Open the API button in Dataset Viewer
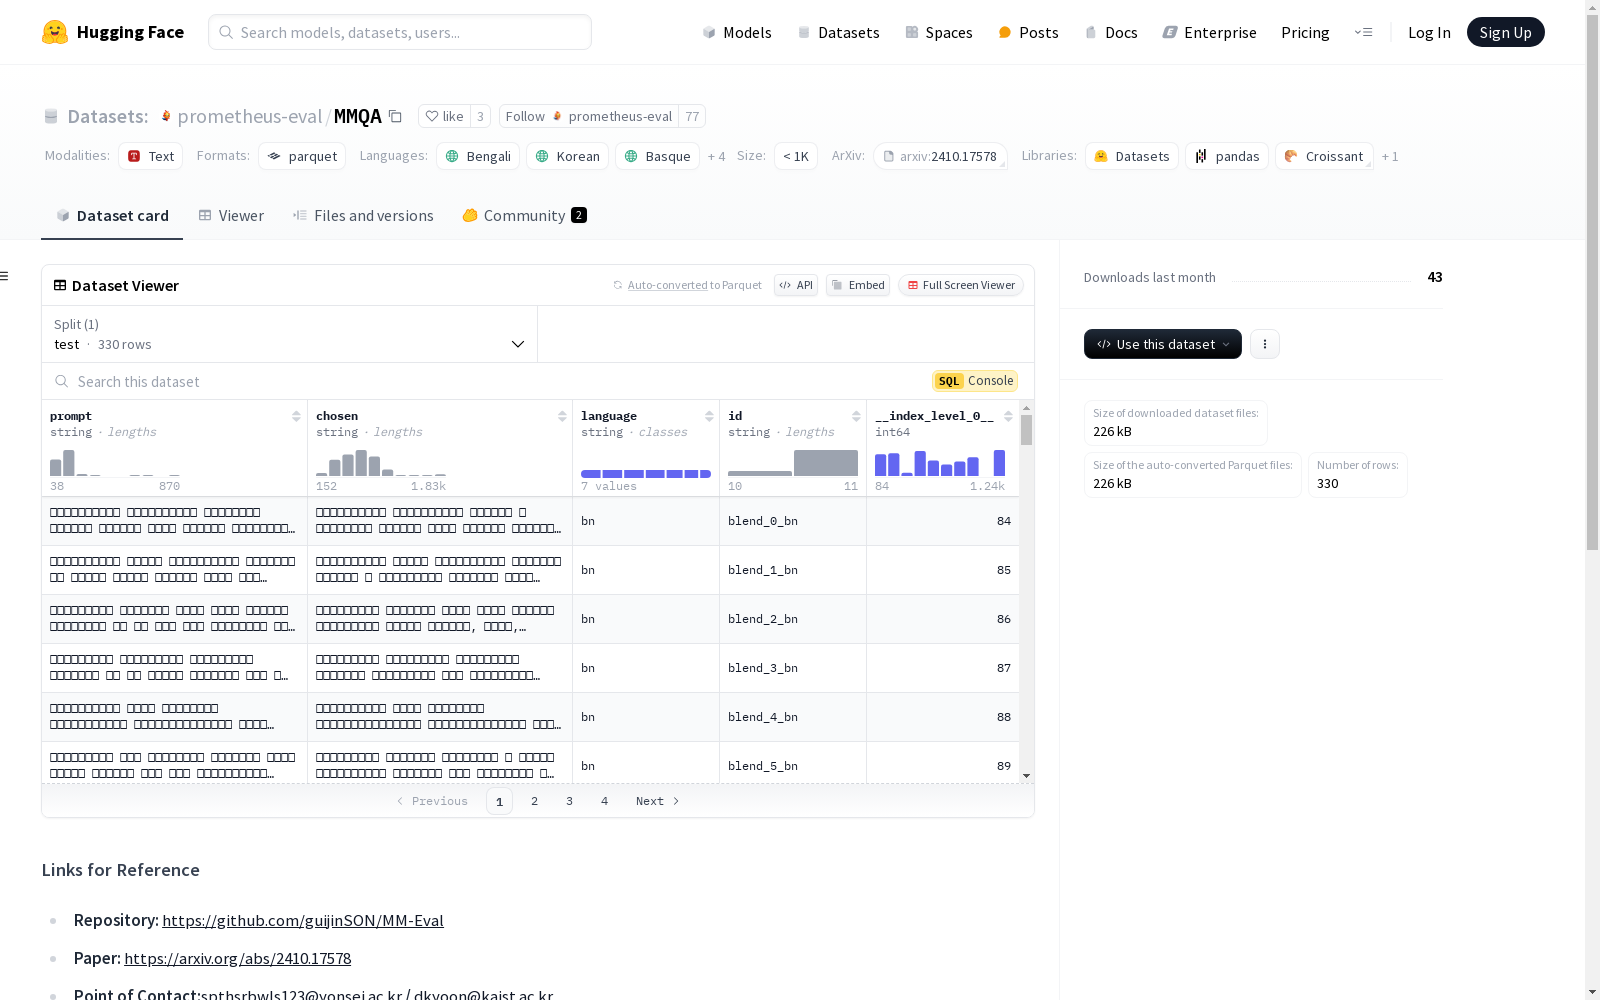This screenshot has height=1000, width=1600. [x=796, y=285]
